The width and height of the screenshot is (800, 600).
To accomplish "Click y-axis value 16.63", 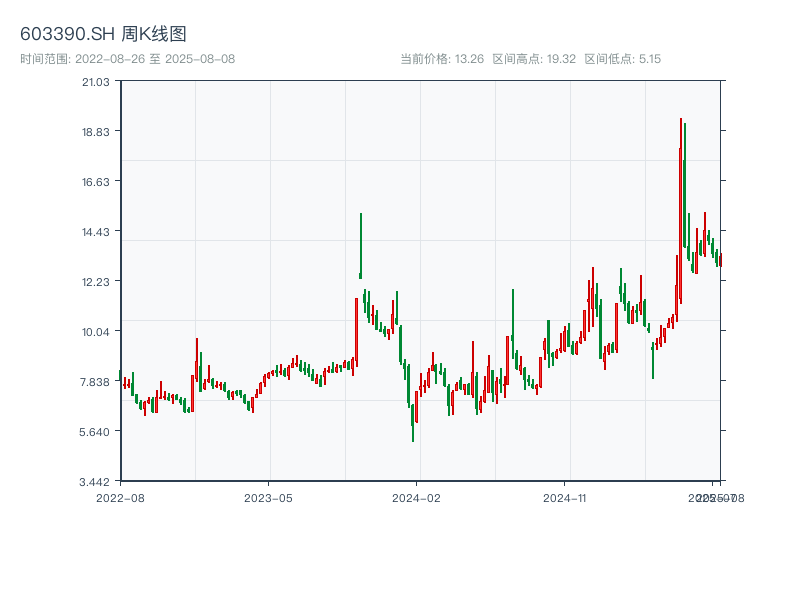I will (x=96, y=182).
